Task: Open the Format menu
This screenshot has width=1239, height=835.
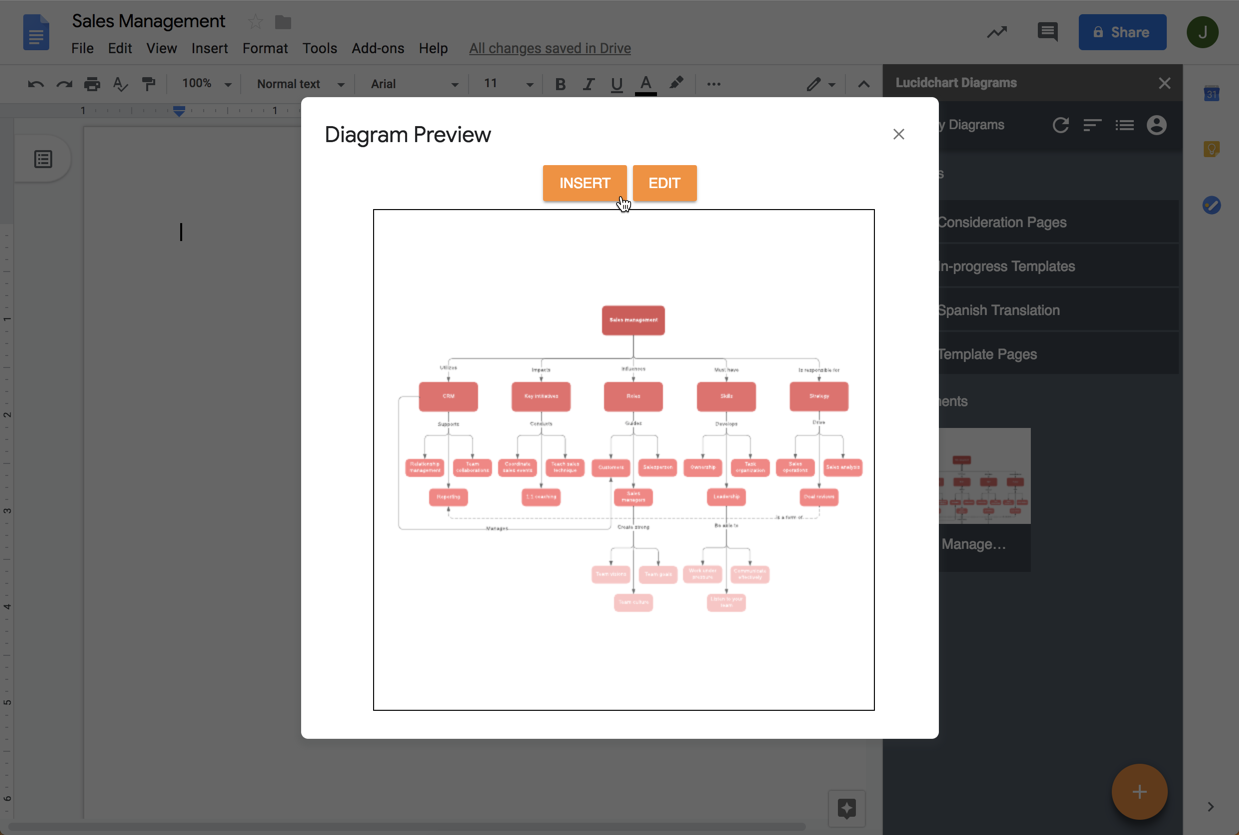Action: click(x=264, y=48)
